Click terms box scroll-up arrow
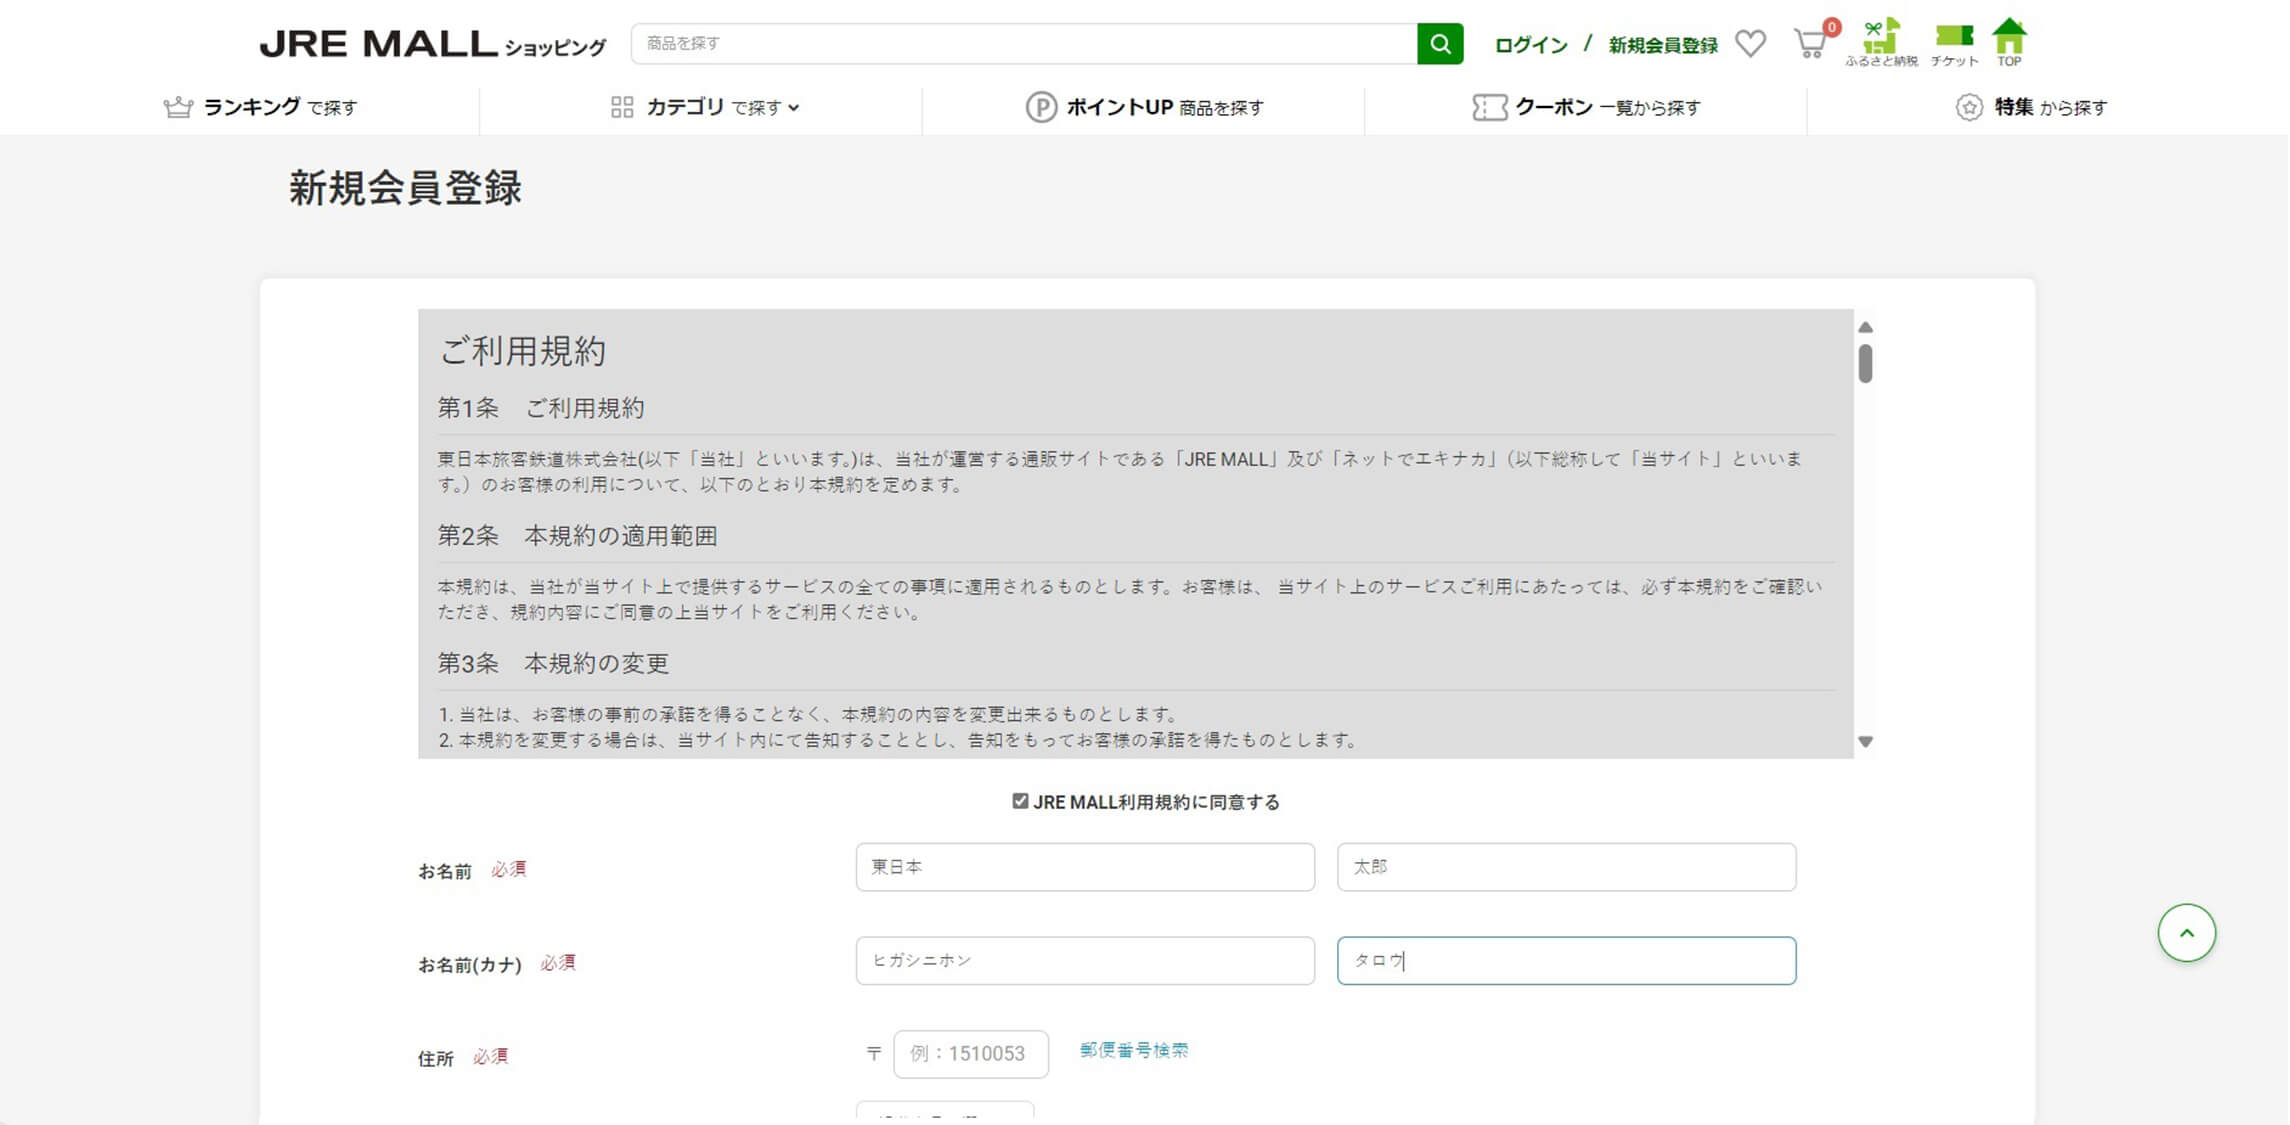2290x1125 pixels. click(1865, 327)
